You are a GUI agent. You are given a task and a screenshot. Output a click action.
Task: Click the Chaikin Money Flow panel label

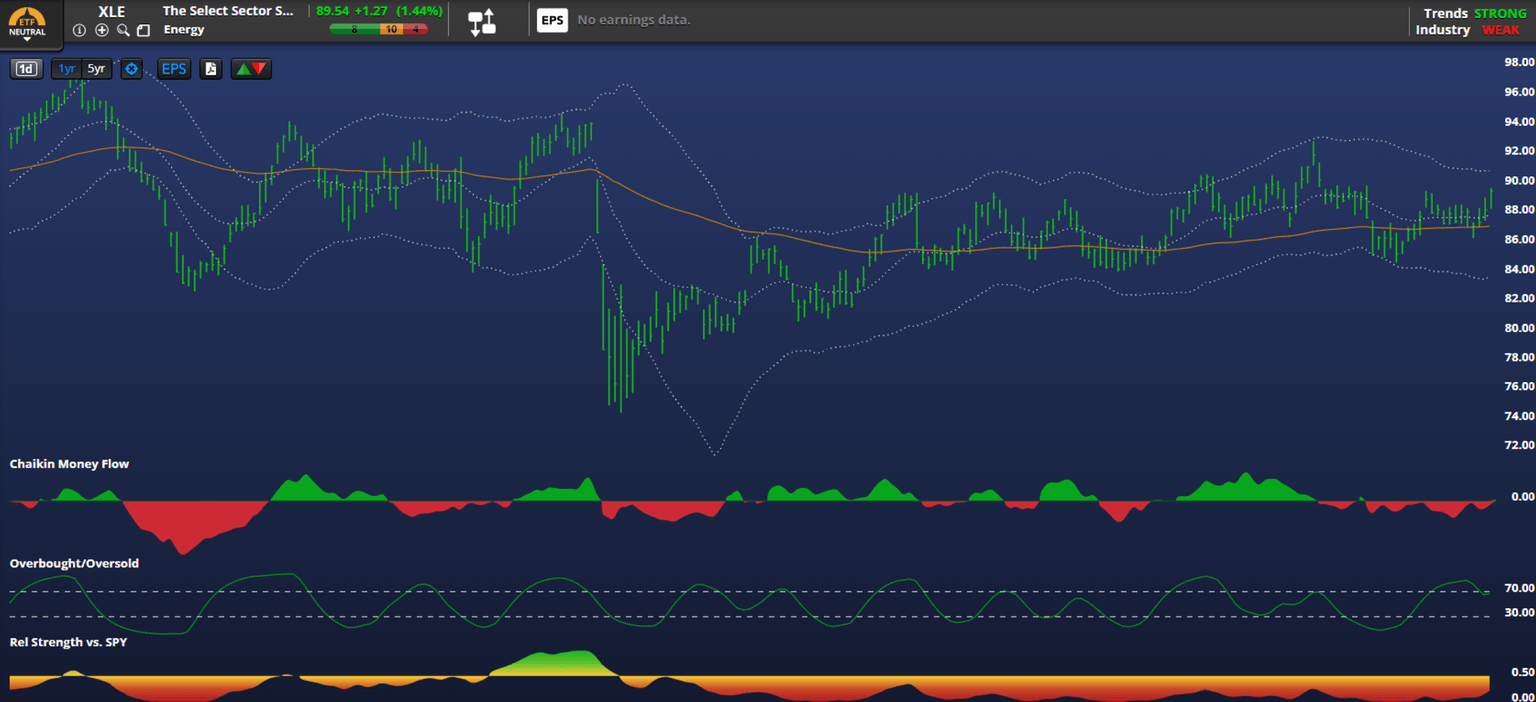click(x=69, y=464)
